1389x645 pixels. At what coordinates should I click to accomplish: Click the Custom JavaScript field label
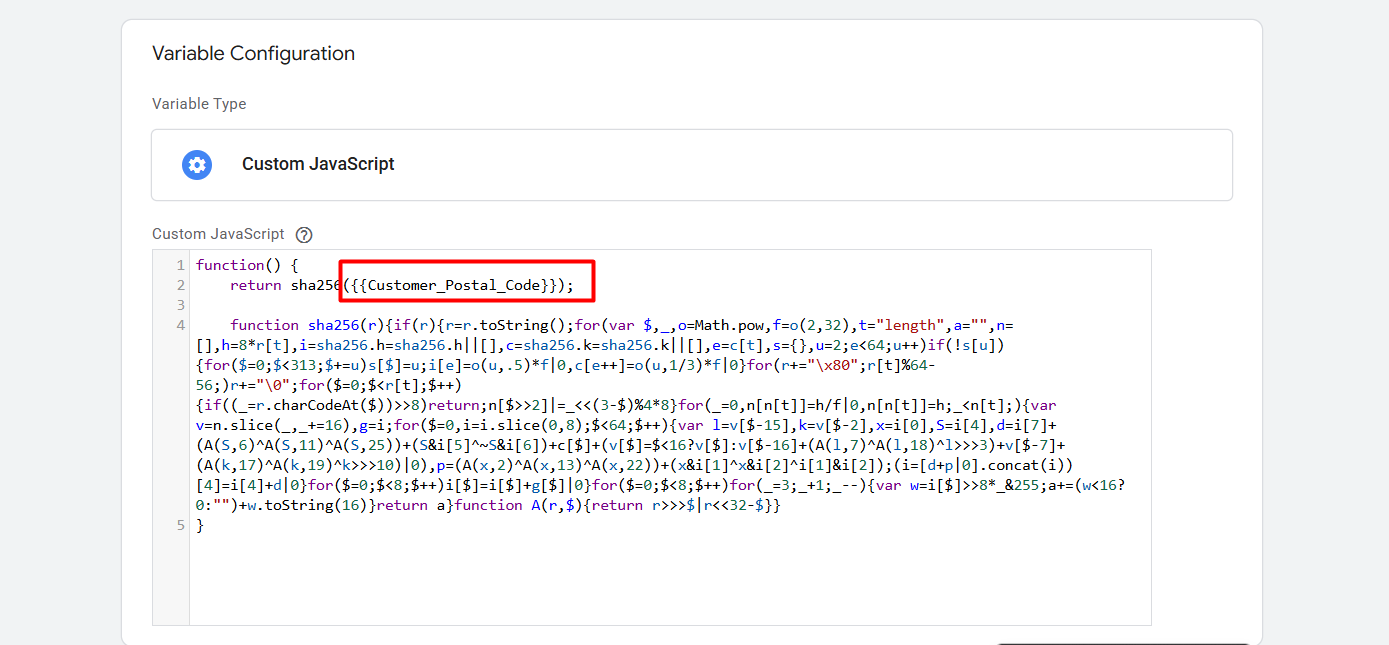(218, 234)
